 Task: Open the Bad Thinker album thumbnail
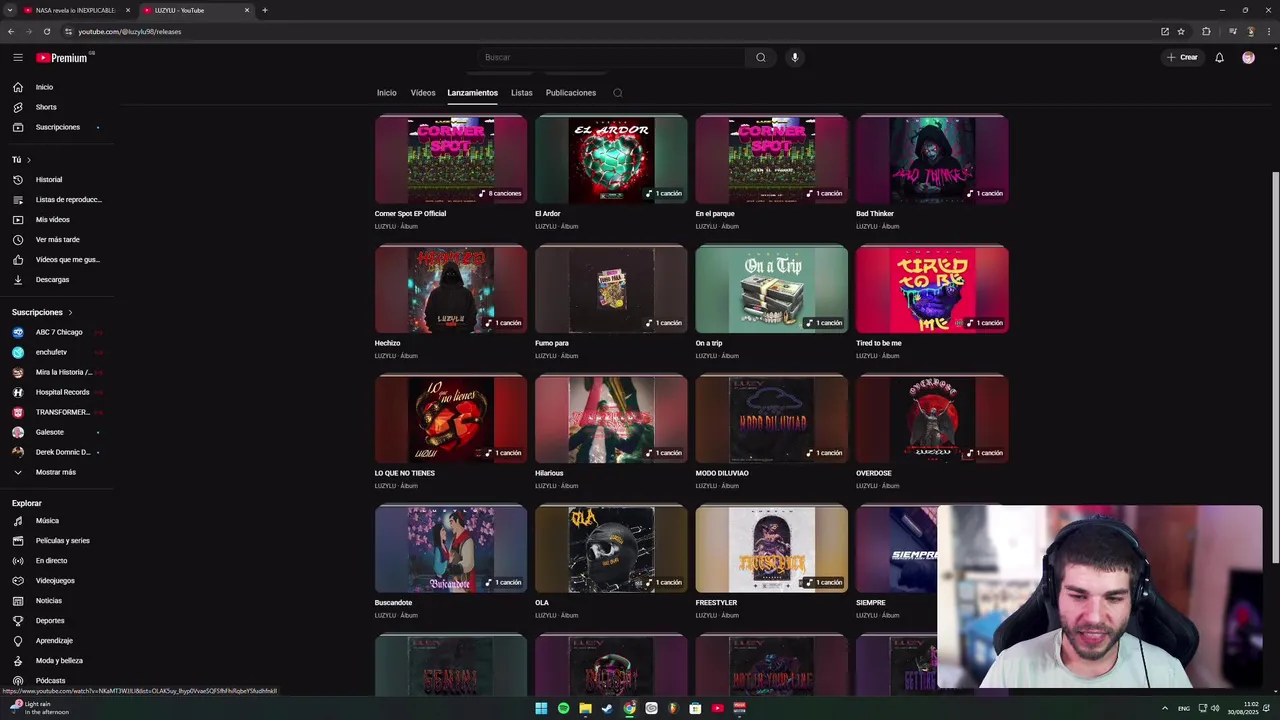pos(932,160)
